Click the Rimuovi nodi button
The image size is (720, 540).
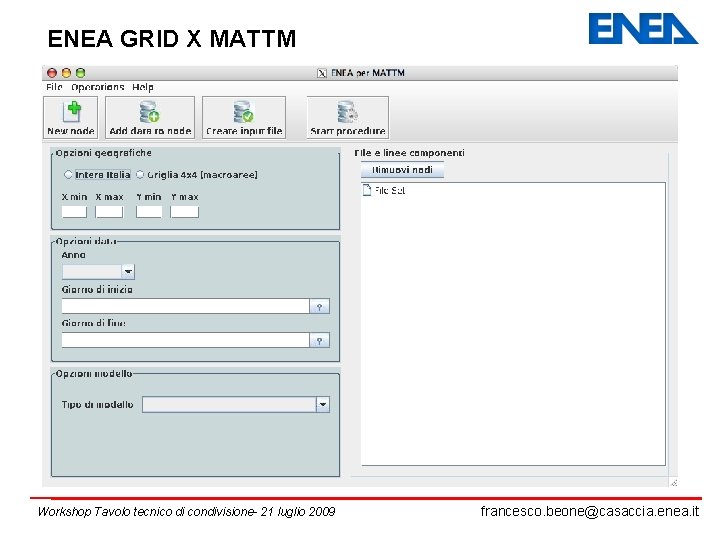pos(402,170)
